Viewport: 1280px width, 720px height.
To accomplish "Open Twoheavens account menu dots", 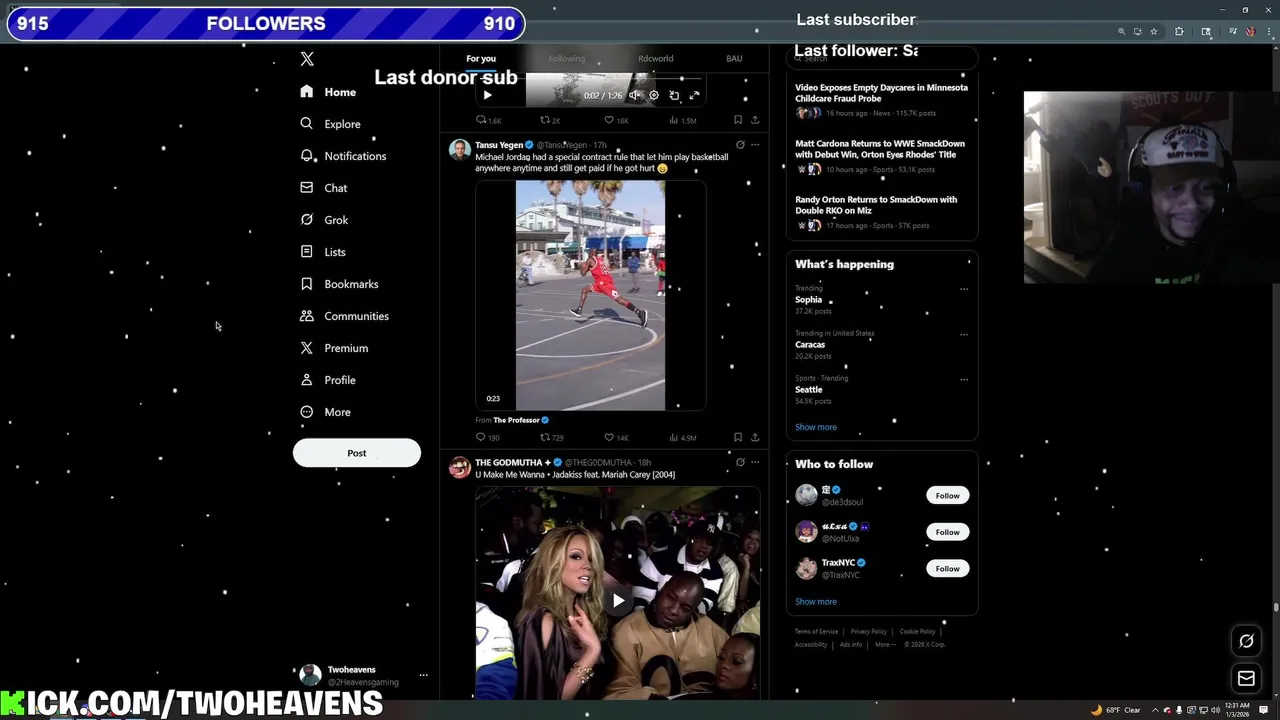I will coord(423,675).
